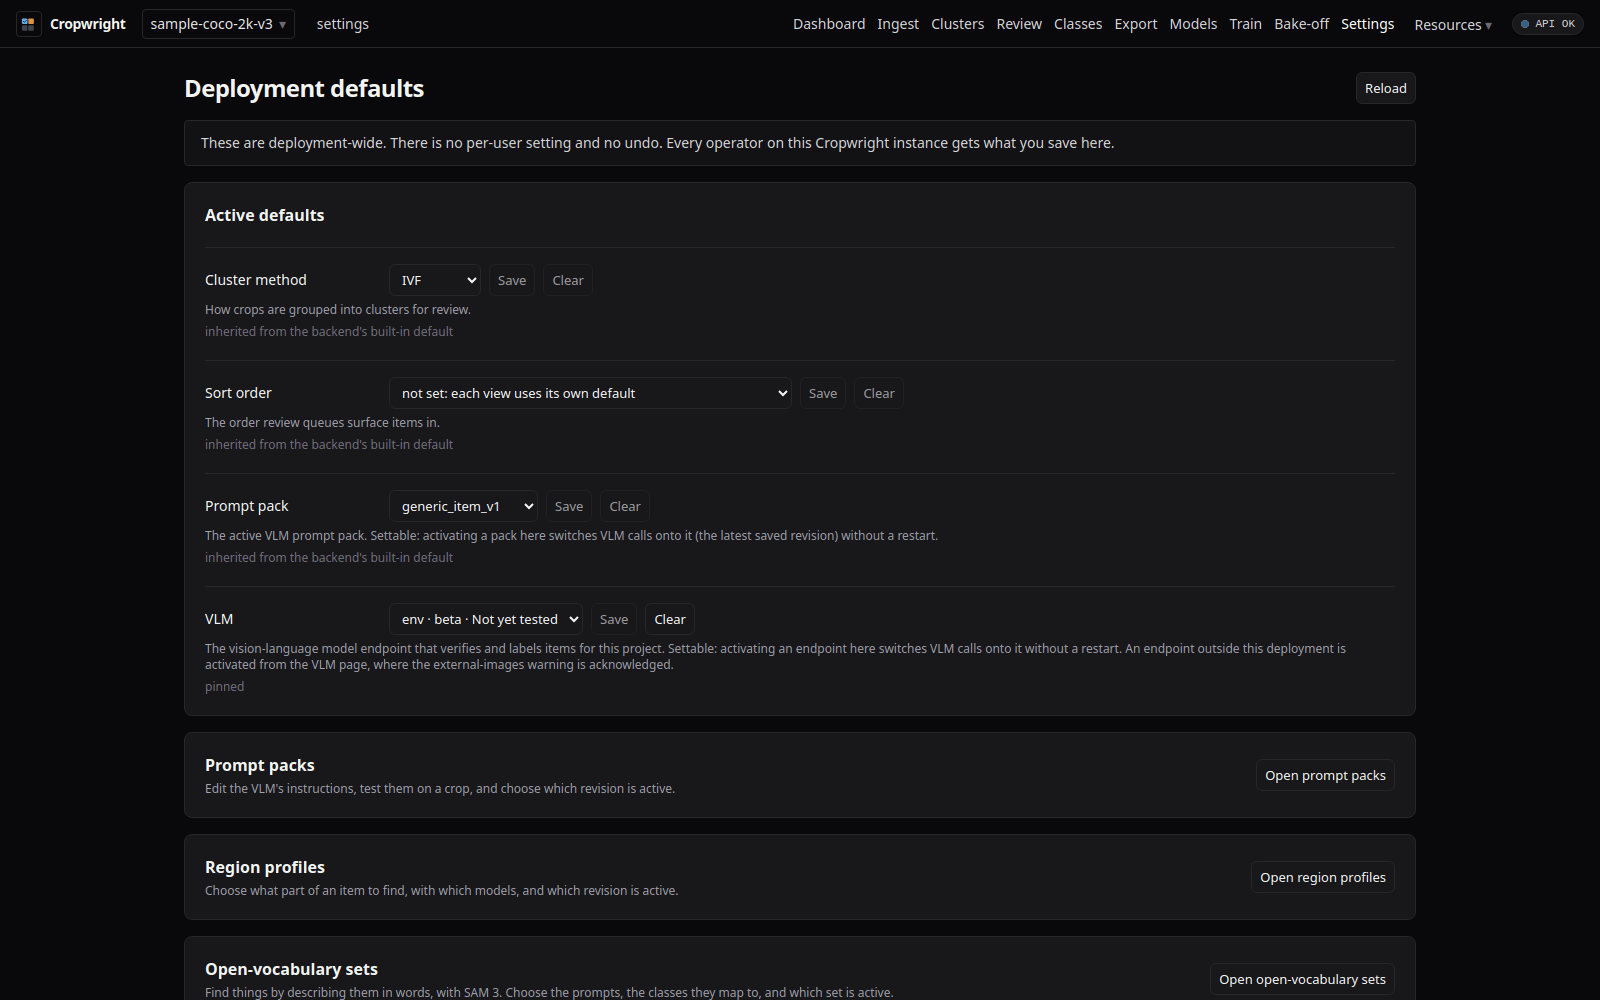Save the Prompt pack setting

(x=569, y=507)
